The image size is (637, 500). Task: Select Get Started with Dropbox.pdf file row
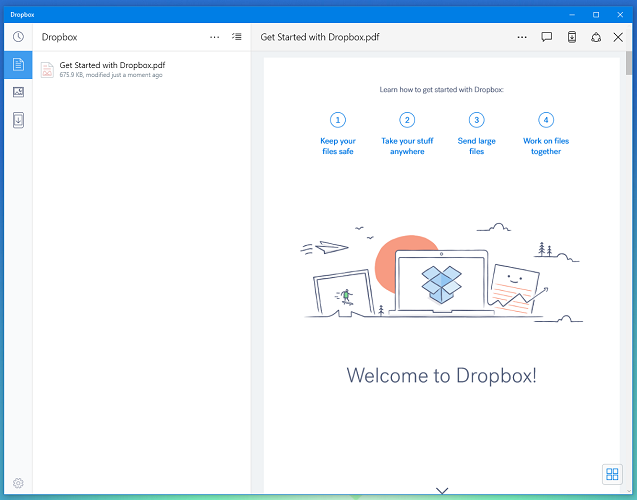click(142, 69)
